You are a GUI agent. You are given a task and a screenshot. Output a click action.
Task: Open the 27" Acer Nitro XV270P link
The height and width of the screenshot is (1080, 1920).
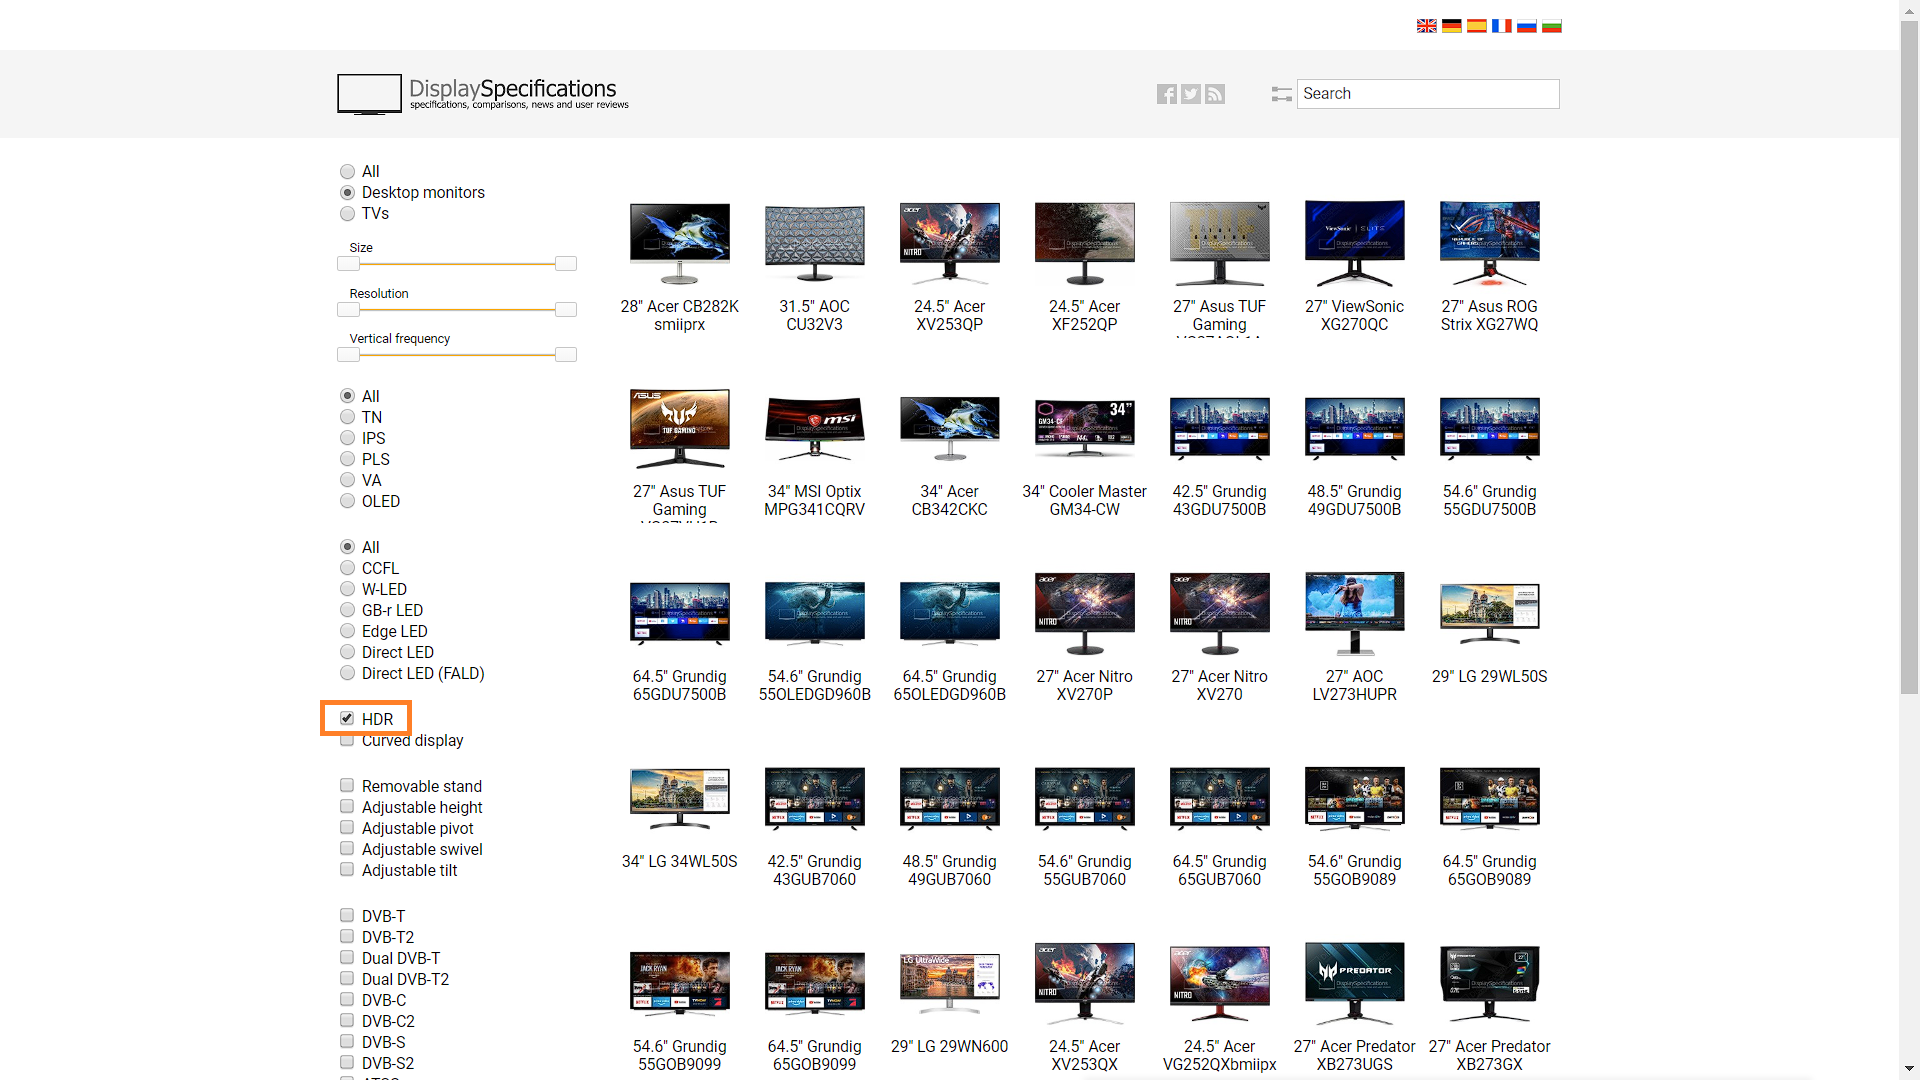point(1085,686)
